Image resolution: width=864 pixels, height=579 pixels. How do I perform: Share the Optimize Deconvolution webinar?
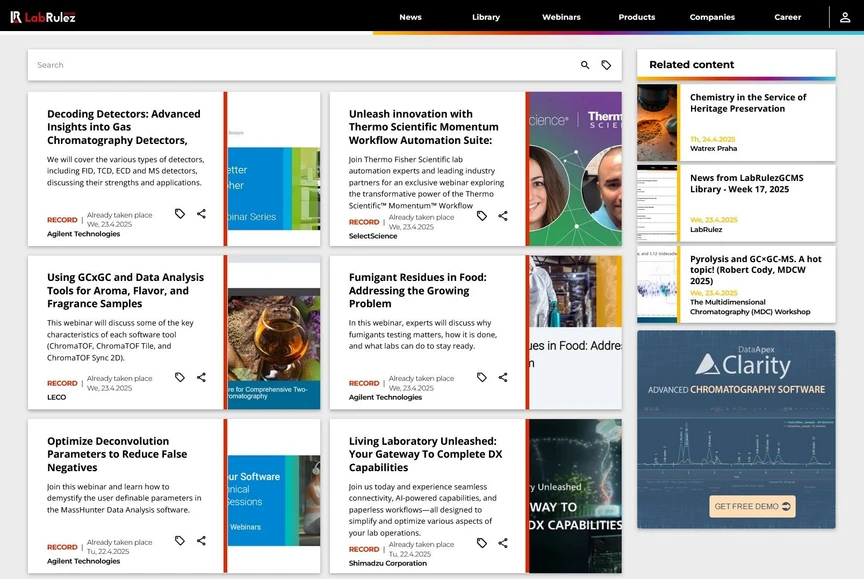click(201, 541)
